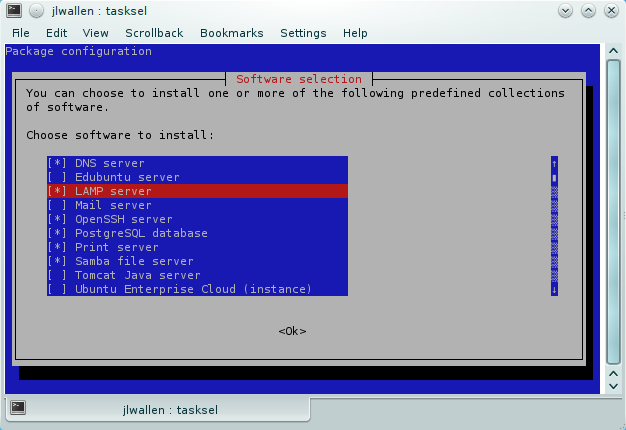Open the Edit menu
The height and width of the screenshot is (430, 626).
pyautogui.click(x=56, y=33)
